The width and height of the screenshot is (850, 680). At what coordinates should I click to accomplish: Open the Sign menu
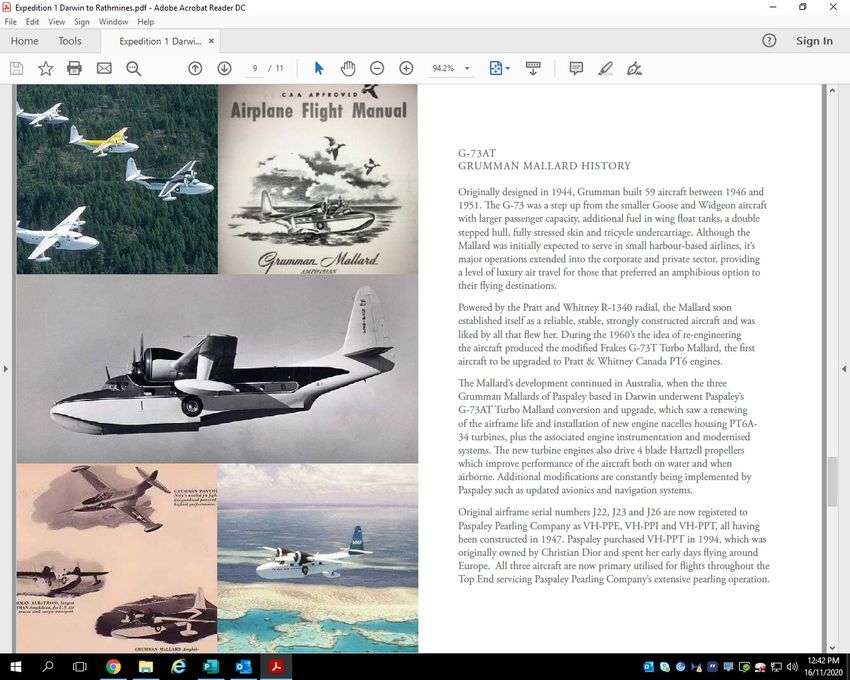pos(82,22)
